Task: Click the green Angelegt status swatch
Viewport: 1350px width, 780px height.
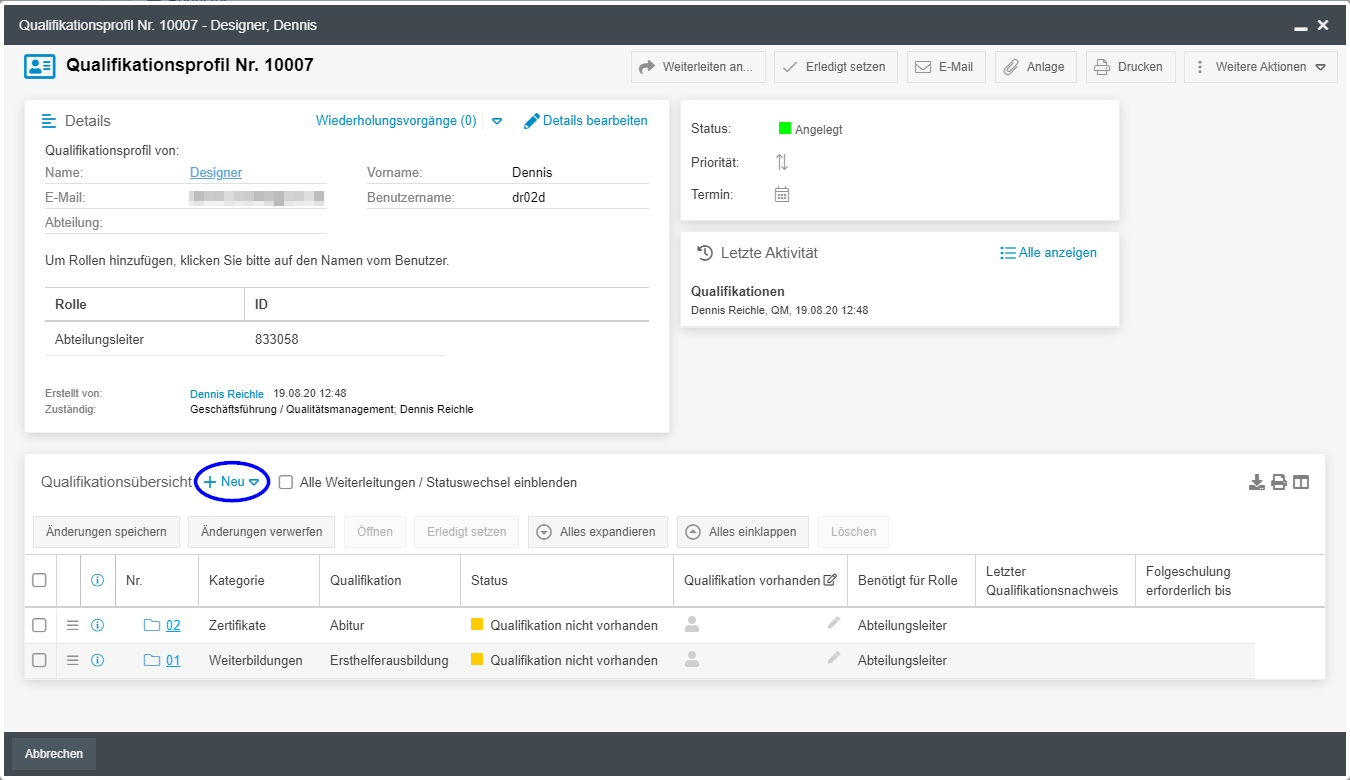Action: [785, 129]
